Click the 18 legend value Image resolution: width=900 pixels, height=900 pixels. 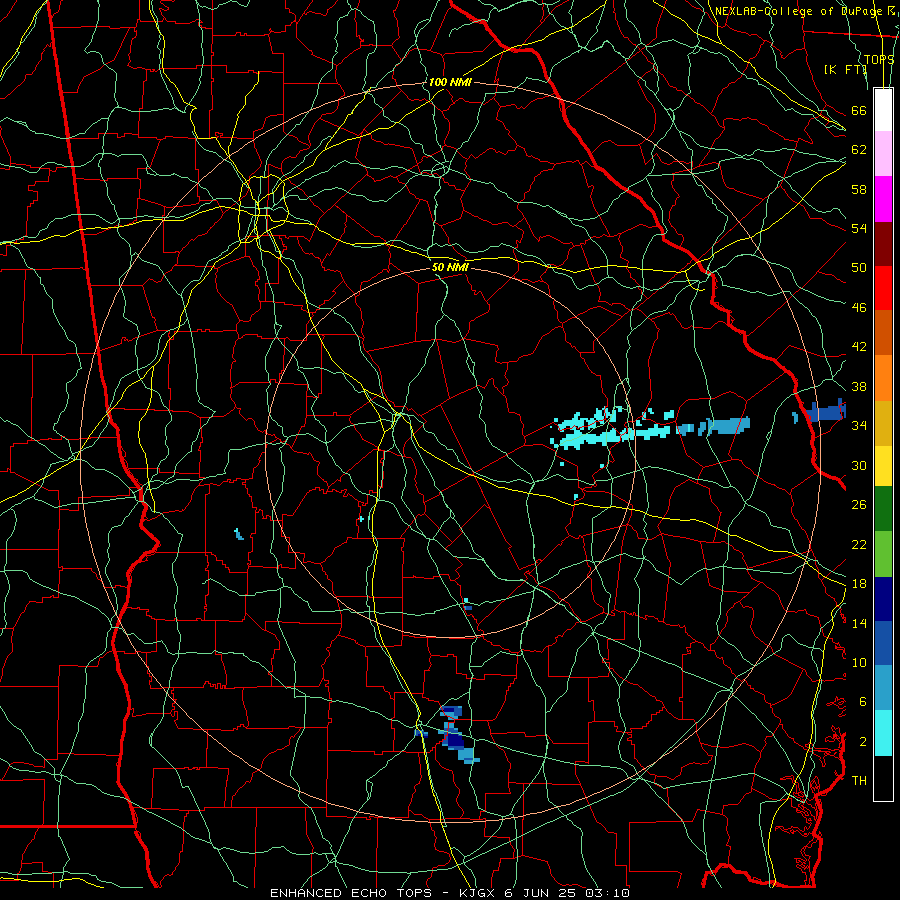click(x=859, y=584)
